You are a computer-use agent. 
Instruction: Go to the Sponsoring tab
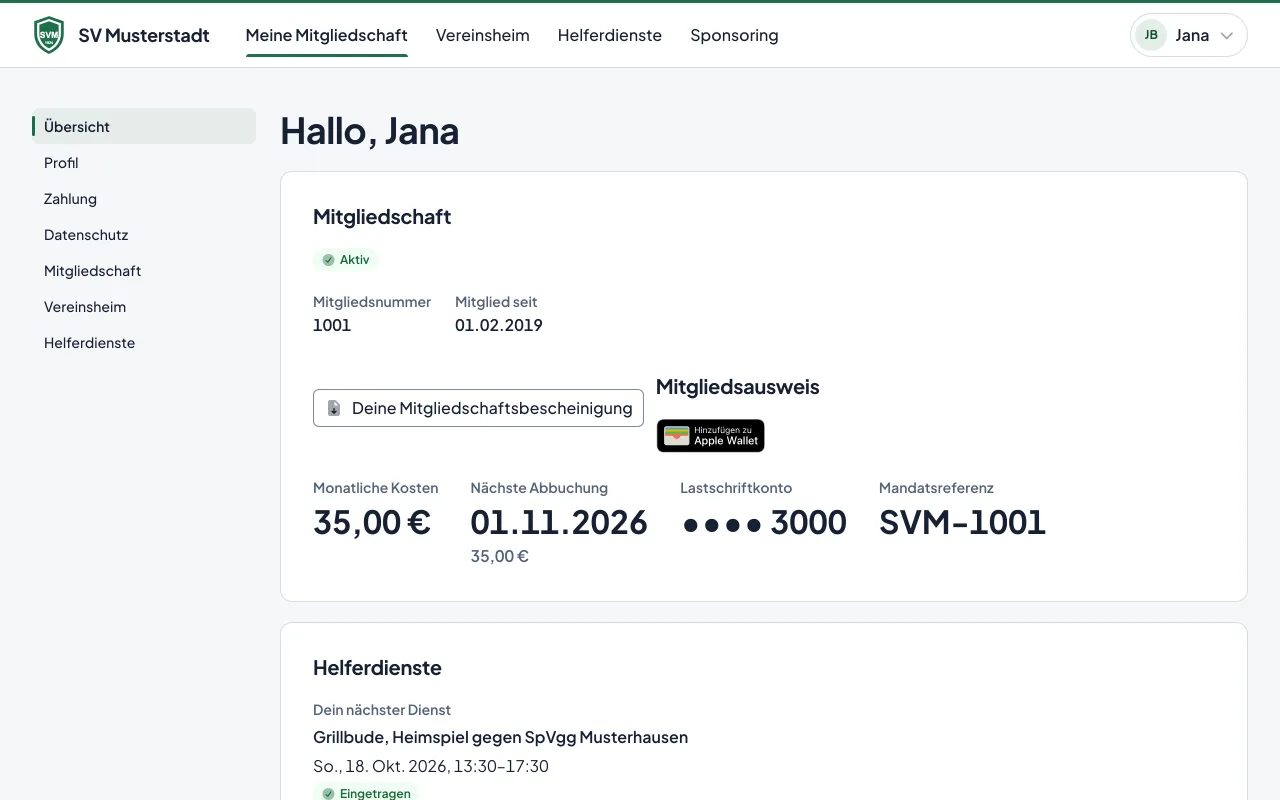[x=734, y=35]
